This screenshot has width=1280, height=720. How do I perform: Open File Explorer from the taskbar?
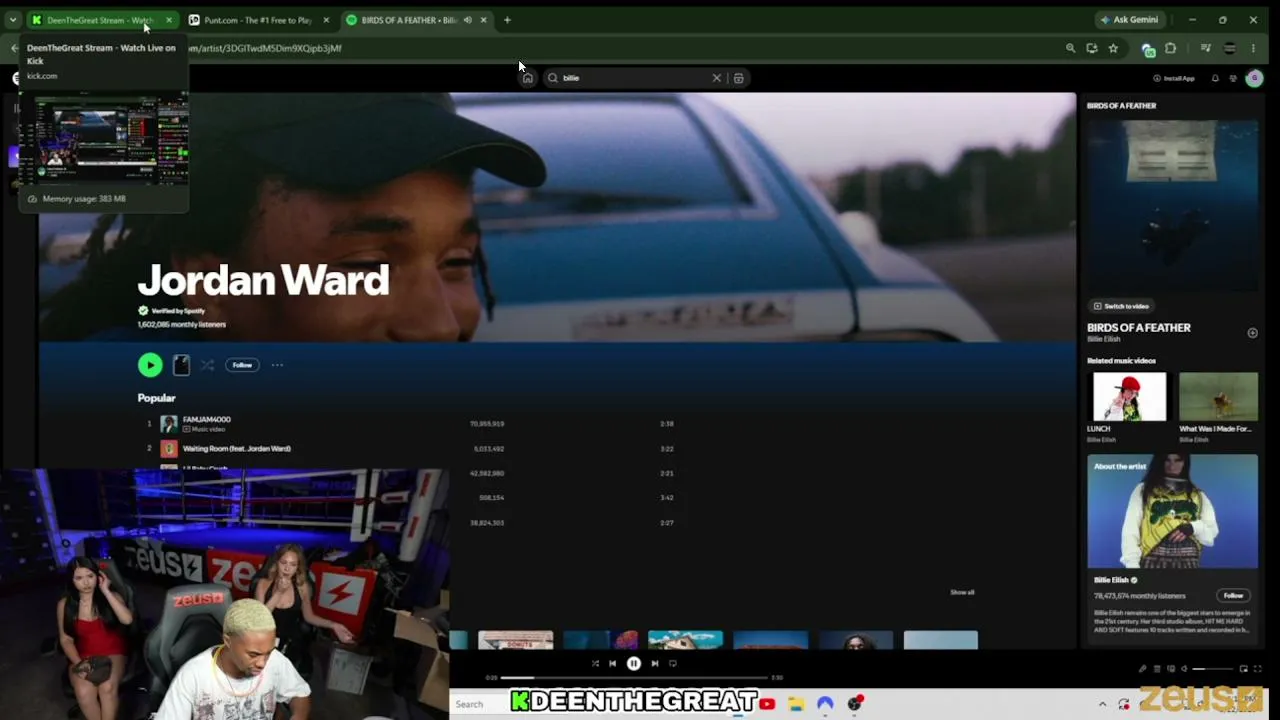[796, 704]
